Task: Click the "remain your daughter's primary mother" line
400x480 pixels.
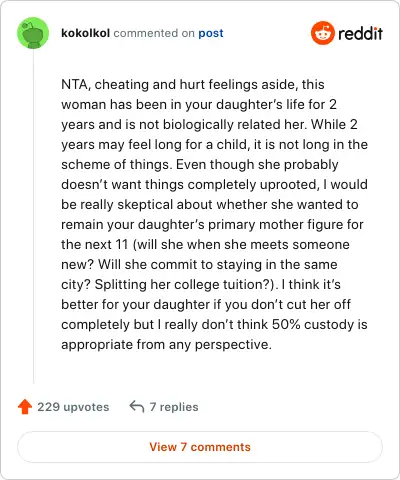Action: pos(212,225)
